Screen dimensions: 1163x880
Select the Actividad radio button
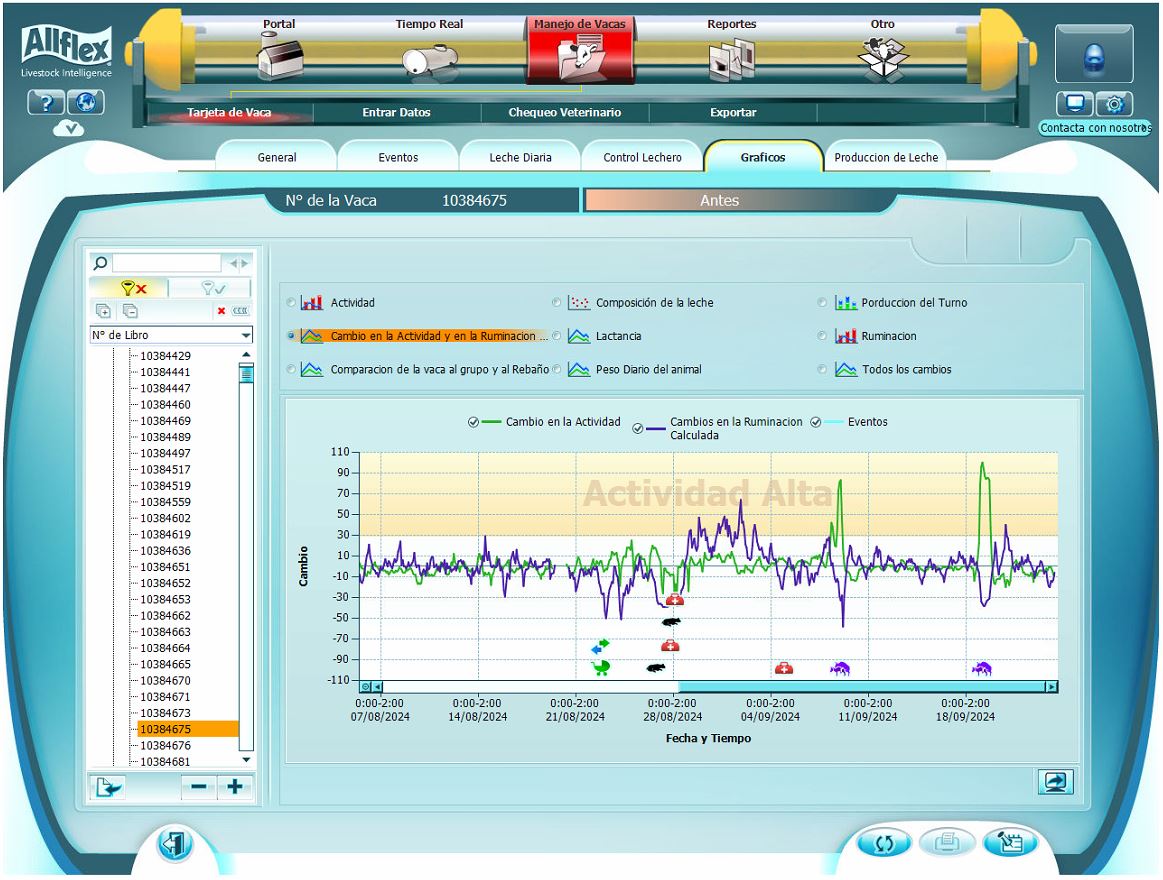pyautogui.click(x=291, y=303)
